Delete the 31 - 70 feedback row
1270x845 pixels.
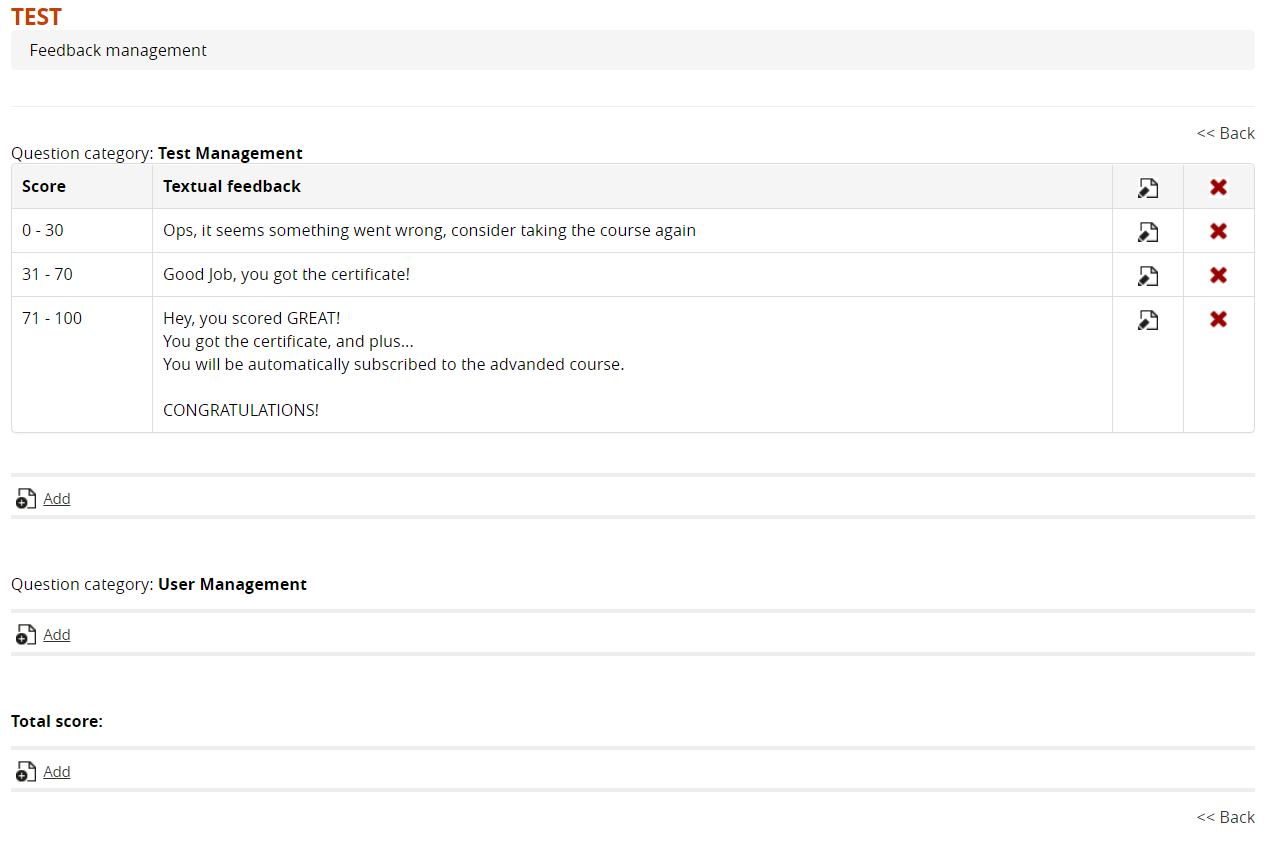tap(1218, 274)
